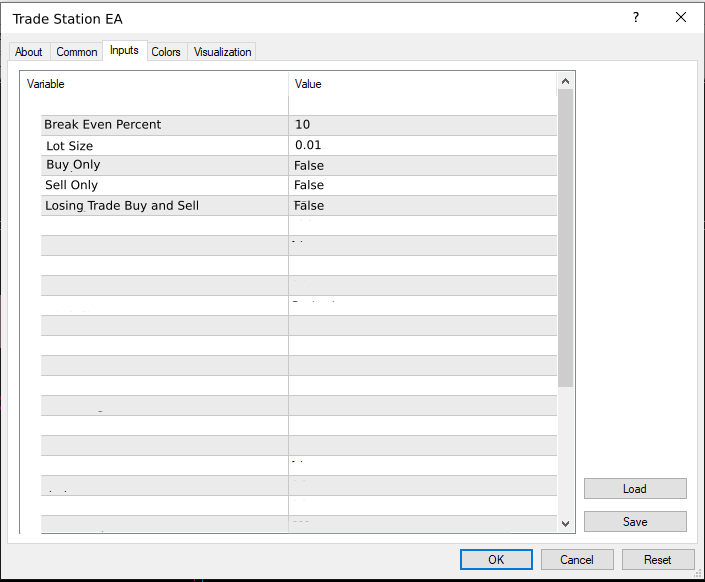Load a preset with Load button
705x582 pixels.
coord(635,488)
